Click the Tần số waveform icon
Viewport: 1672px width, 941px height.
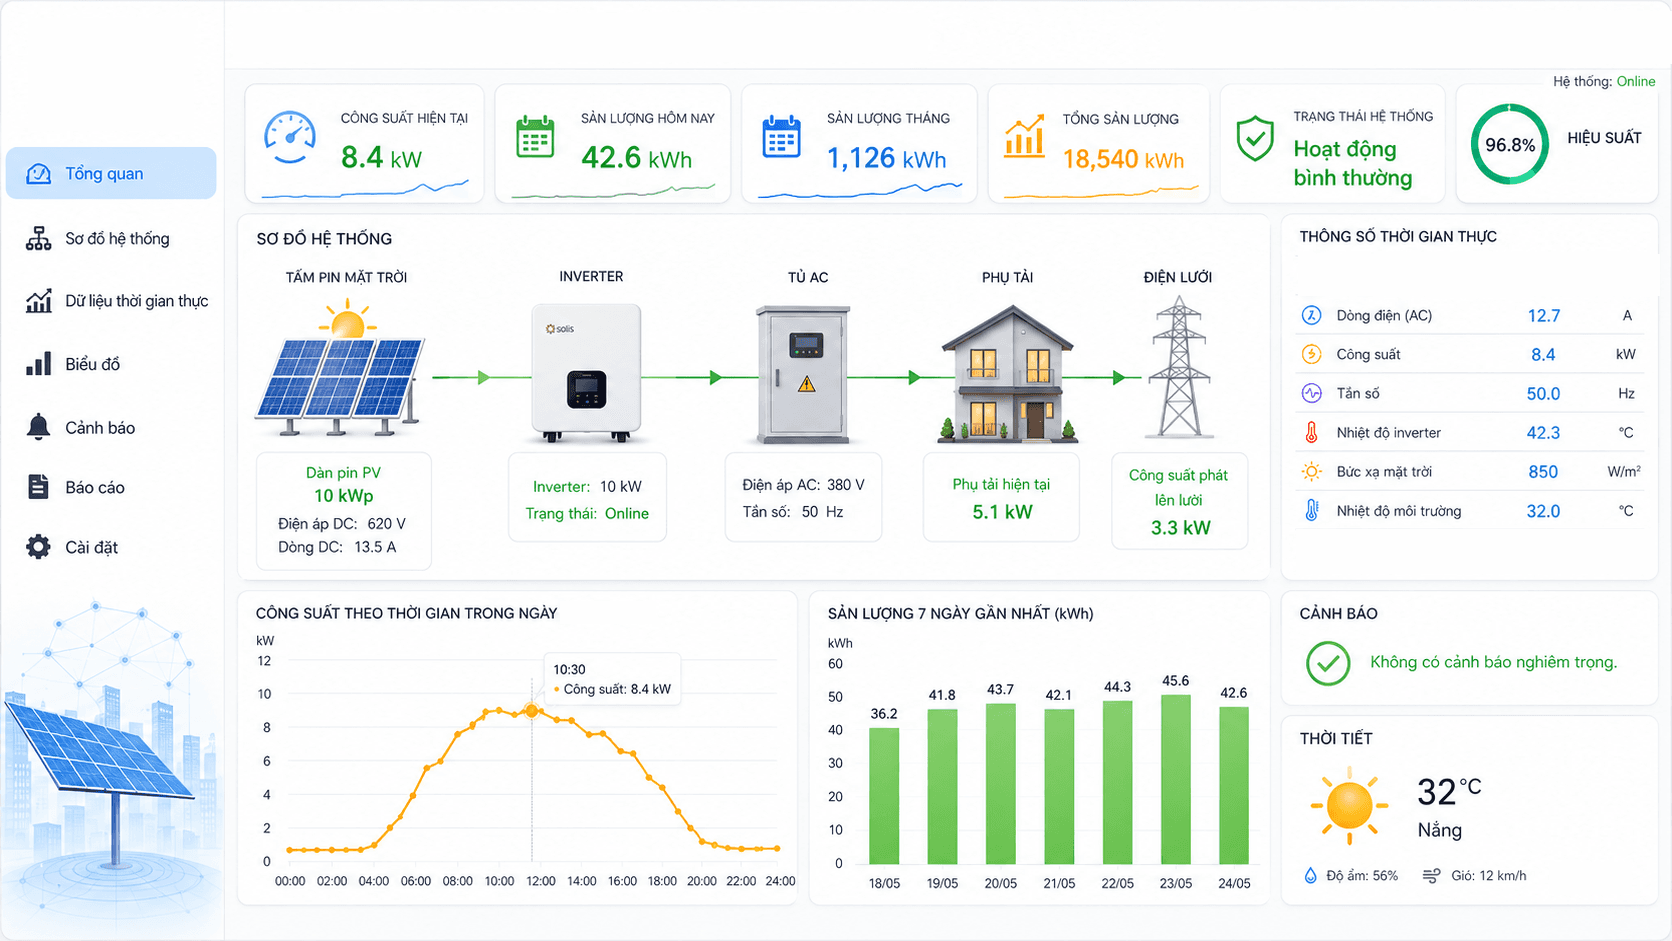click(x=1311, y=393)
